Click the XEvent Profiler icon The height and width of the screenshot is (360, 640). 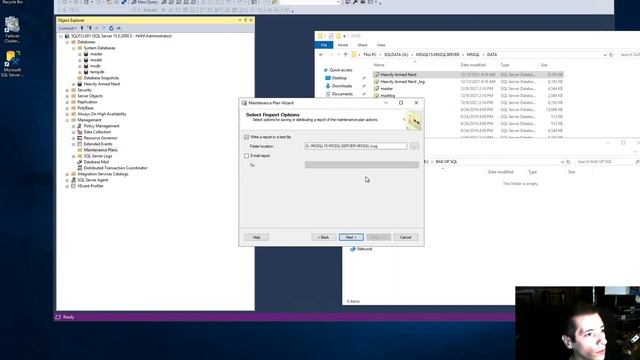pyautogui.click(x=73, y=186)
